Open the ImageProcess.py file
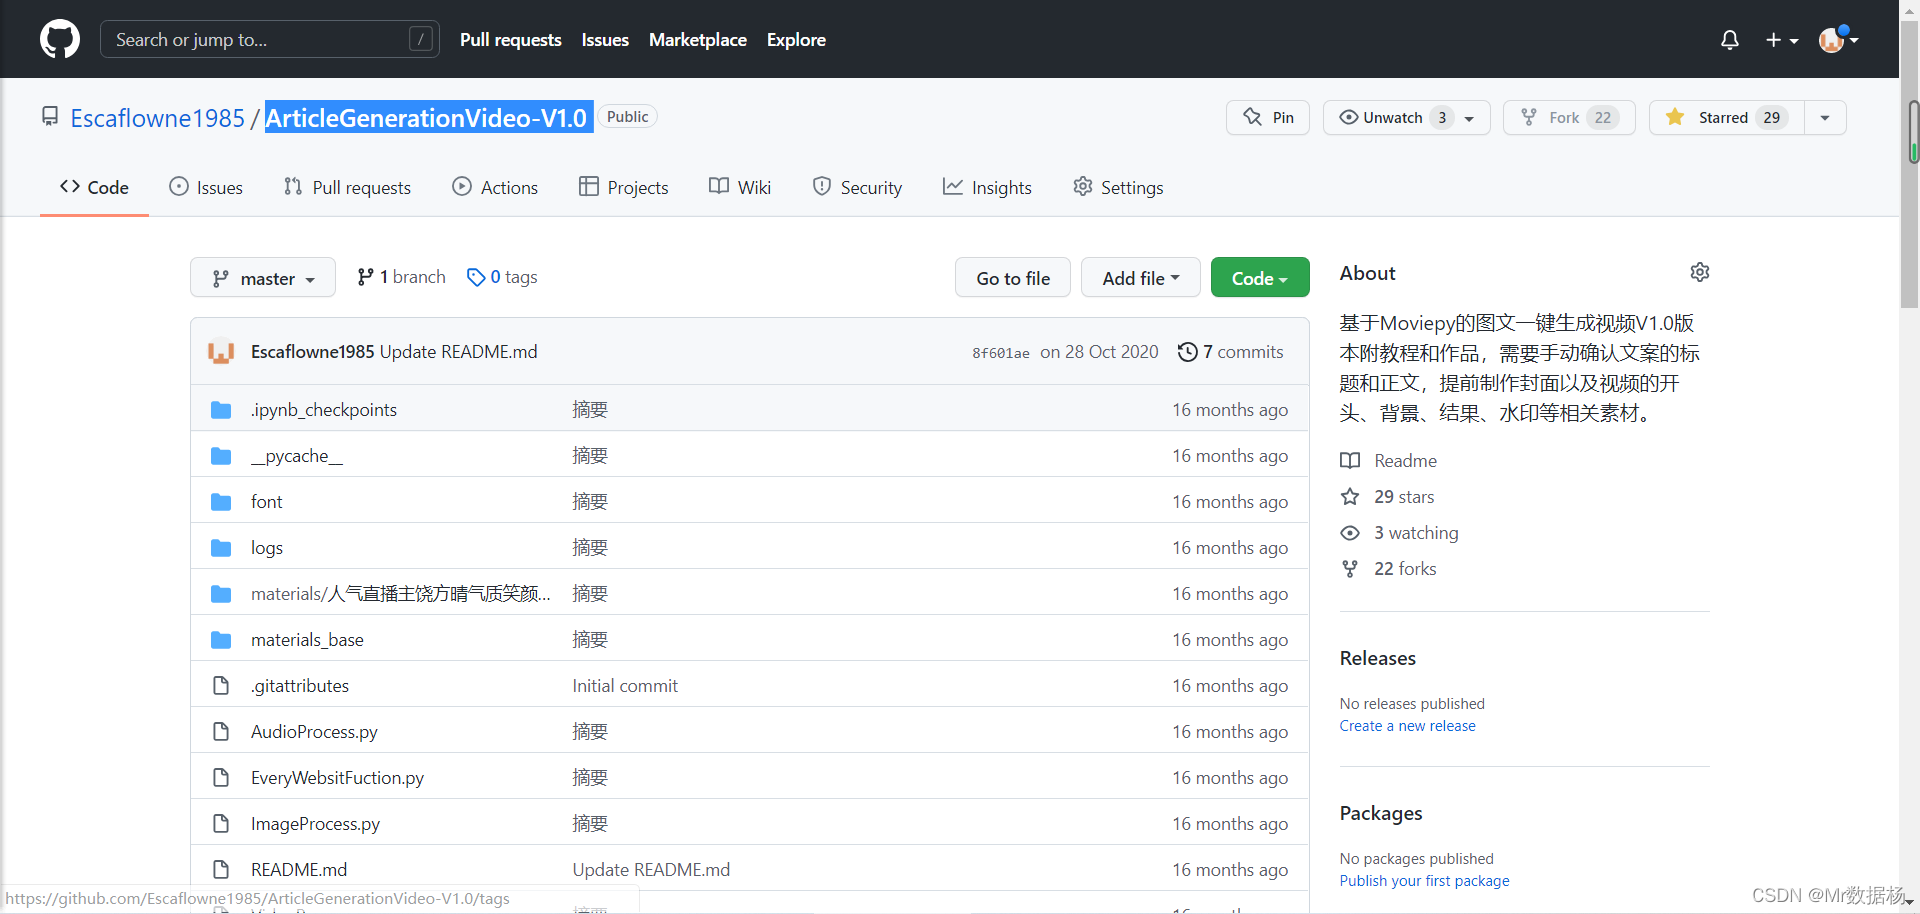Screen dimensions: 1920x914 coord(315,824)
